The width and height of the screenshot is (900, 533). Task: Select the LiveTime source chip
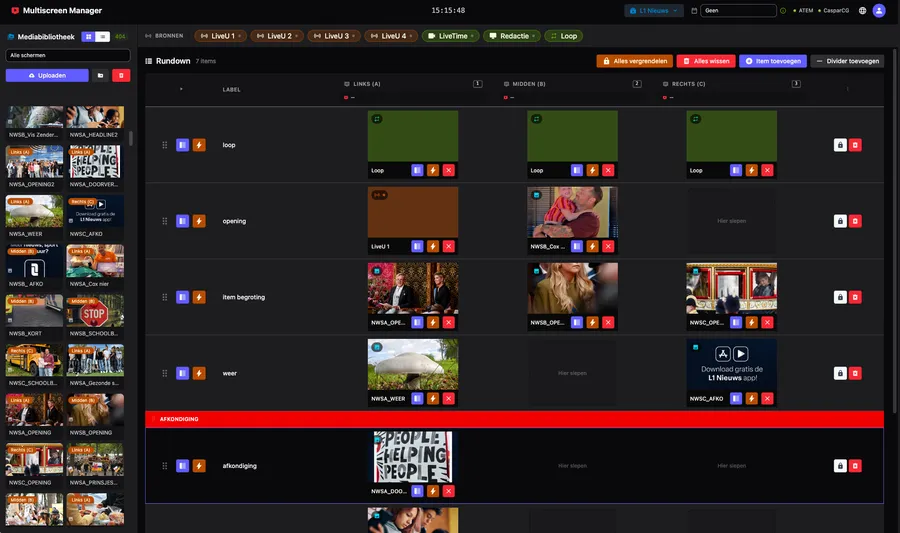(451, 36)
